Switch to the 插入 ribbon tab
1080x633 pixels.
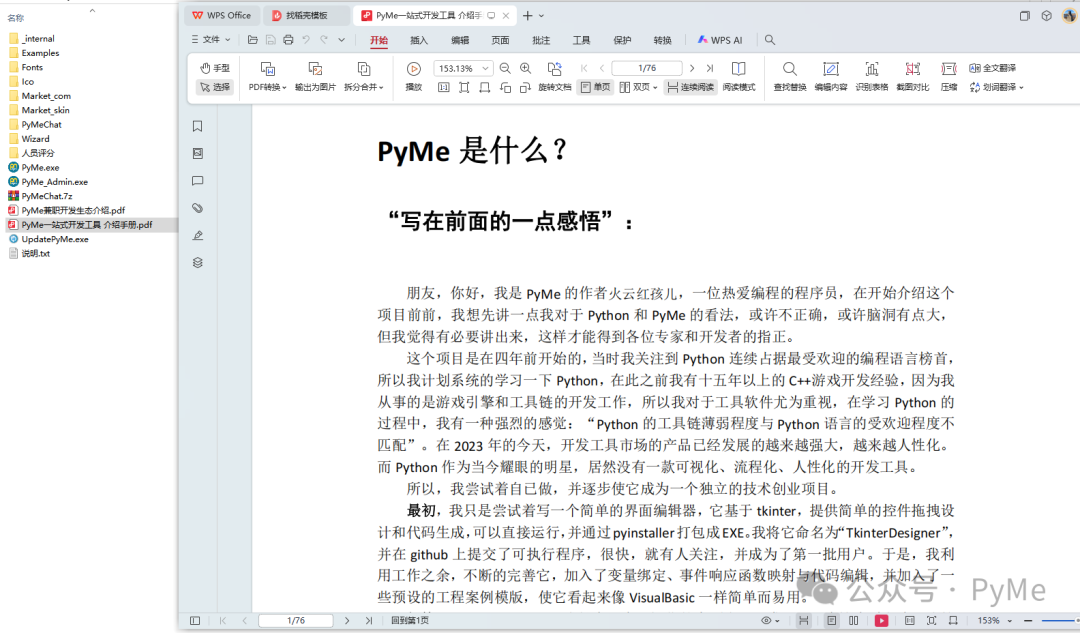[418, 40]
